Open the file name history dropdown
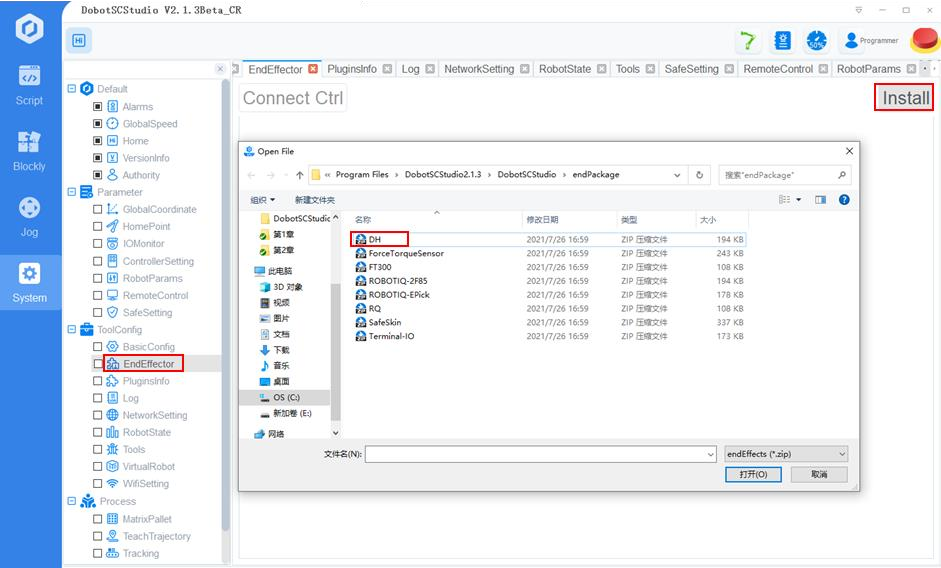Viewport: 941px width, 568px height. click(x=711, y=455)
